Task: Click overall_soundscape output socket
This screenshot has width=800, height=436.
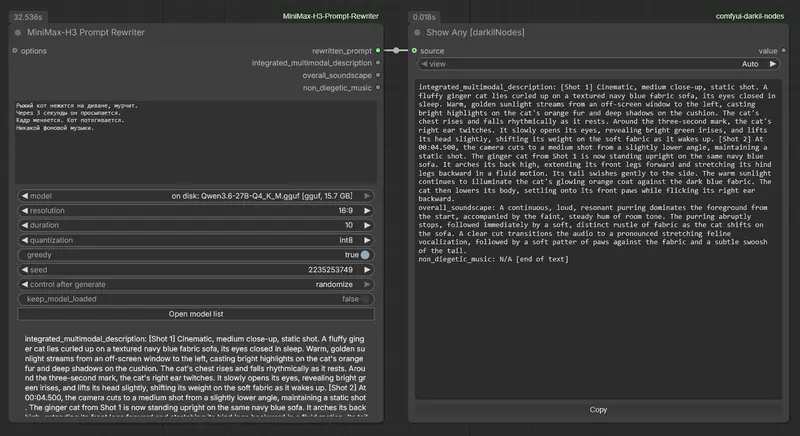Action: (x=378, y=75)
